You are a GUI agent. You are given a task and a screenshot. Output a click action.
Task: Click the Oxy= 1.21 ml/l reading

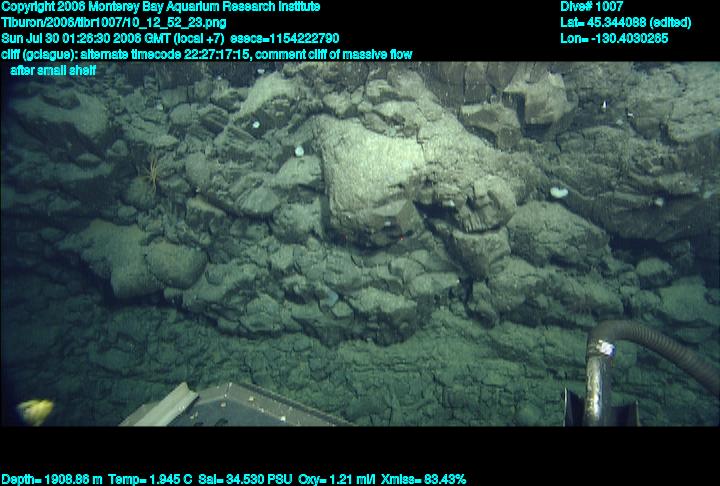coord(337,480)
